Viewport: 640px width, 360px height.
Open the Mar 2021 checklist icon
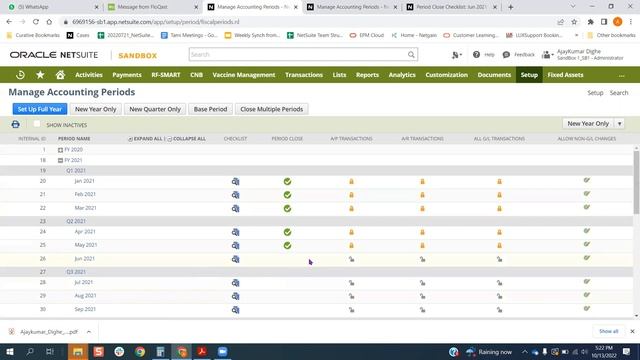(x=236, y=209)
